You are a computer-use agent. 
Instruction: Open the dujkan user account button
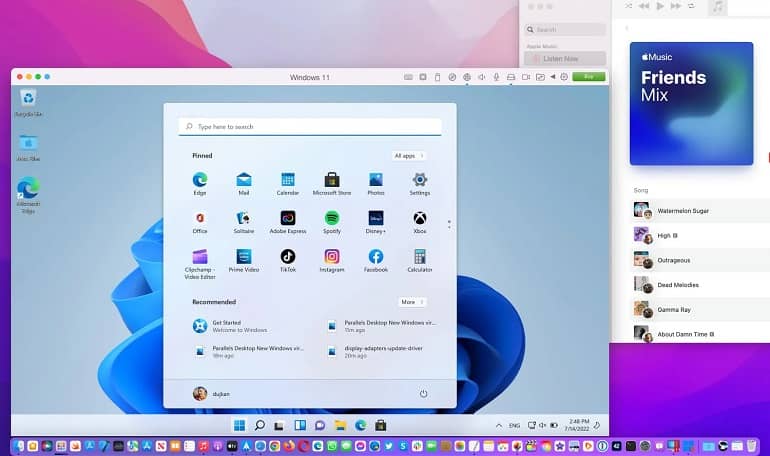(211, 394)
